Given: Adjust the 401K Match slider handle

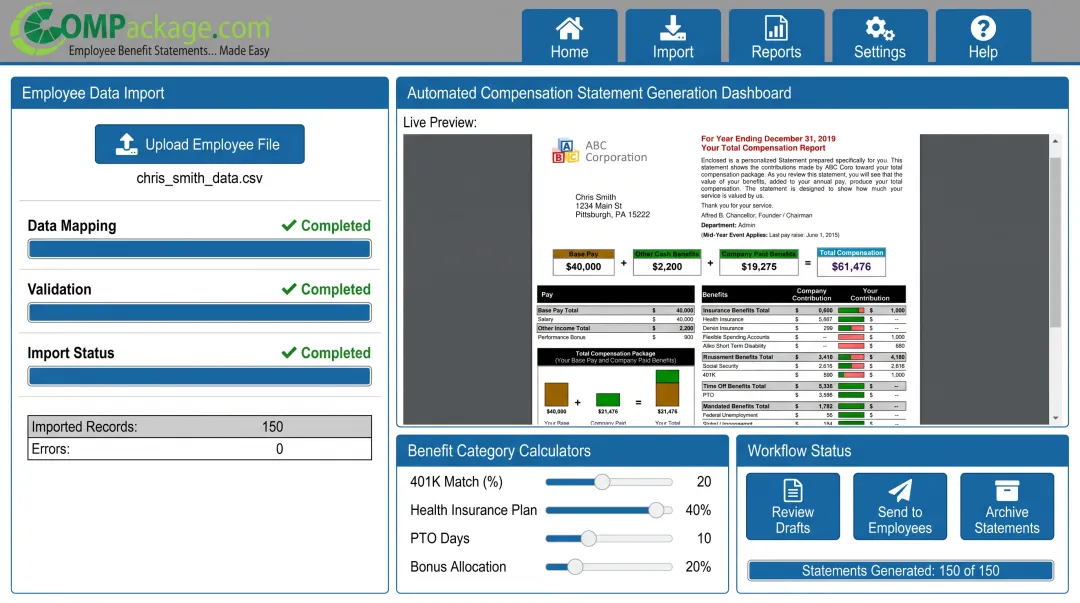Looking at the screenshot, I should tap(602, 482).
